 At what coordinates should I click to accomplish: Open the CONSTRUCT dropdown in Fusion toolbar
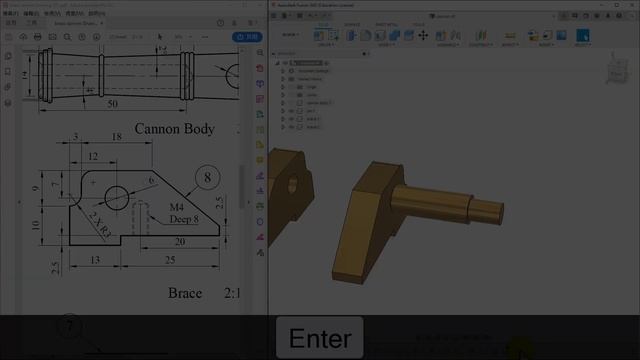pyautogui.click(x=481, y=44)
